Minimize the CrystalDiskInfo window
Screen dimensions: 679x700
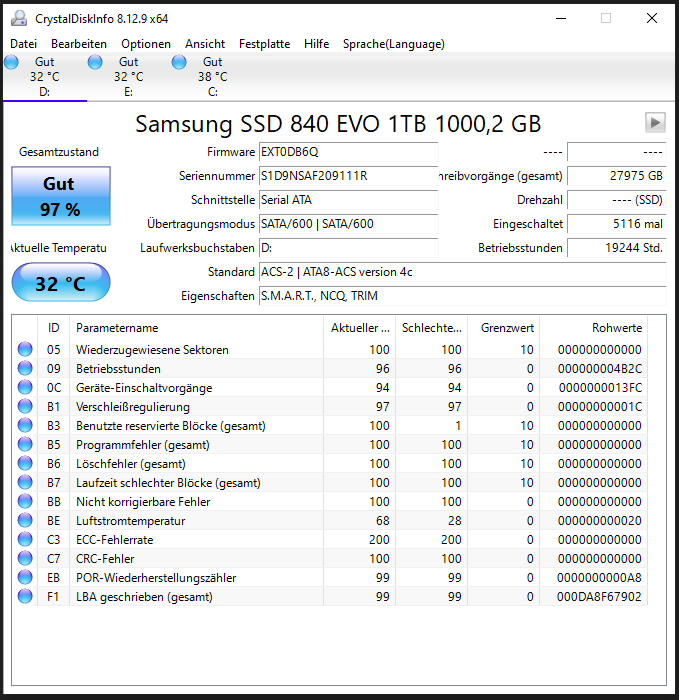[561, 18]
